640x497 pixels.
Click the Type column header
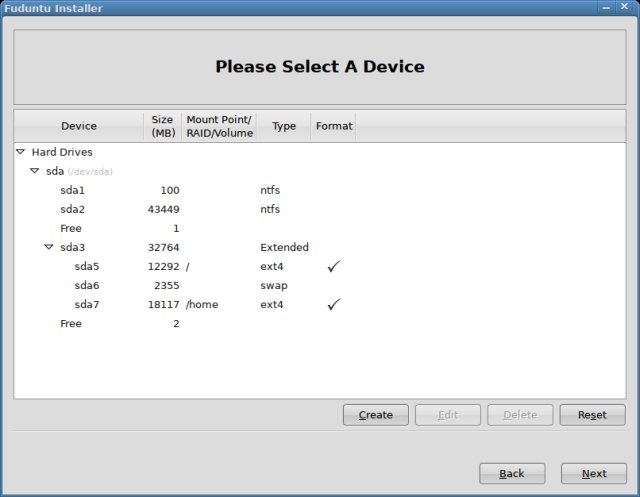[x=284, y=126]
